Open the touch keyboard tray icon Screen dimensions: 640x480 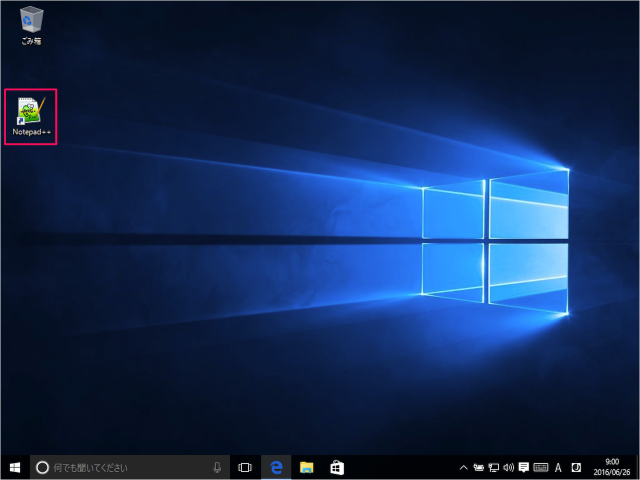click(541, 468)
